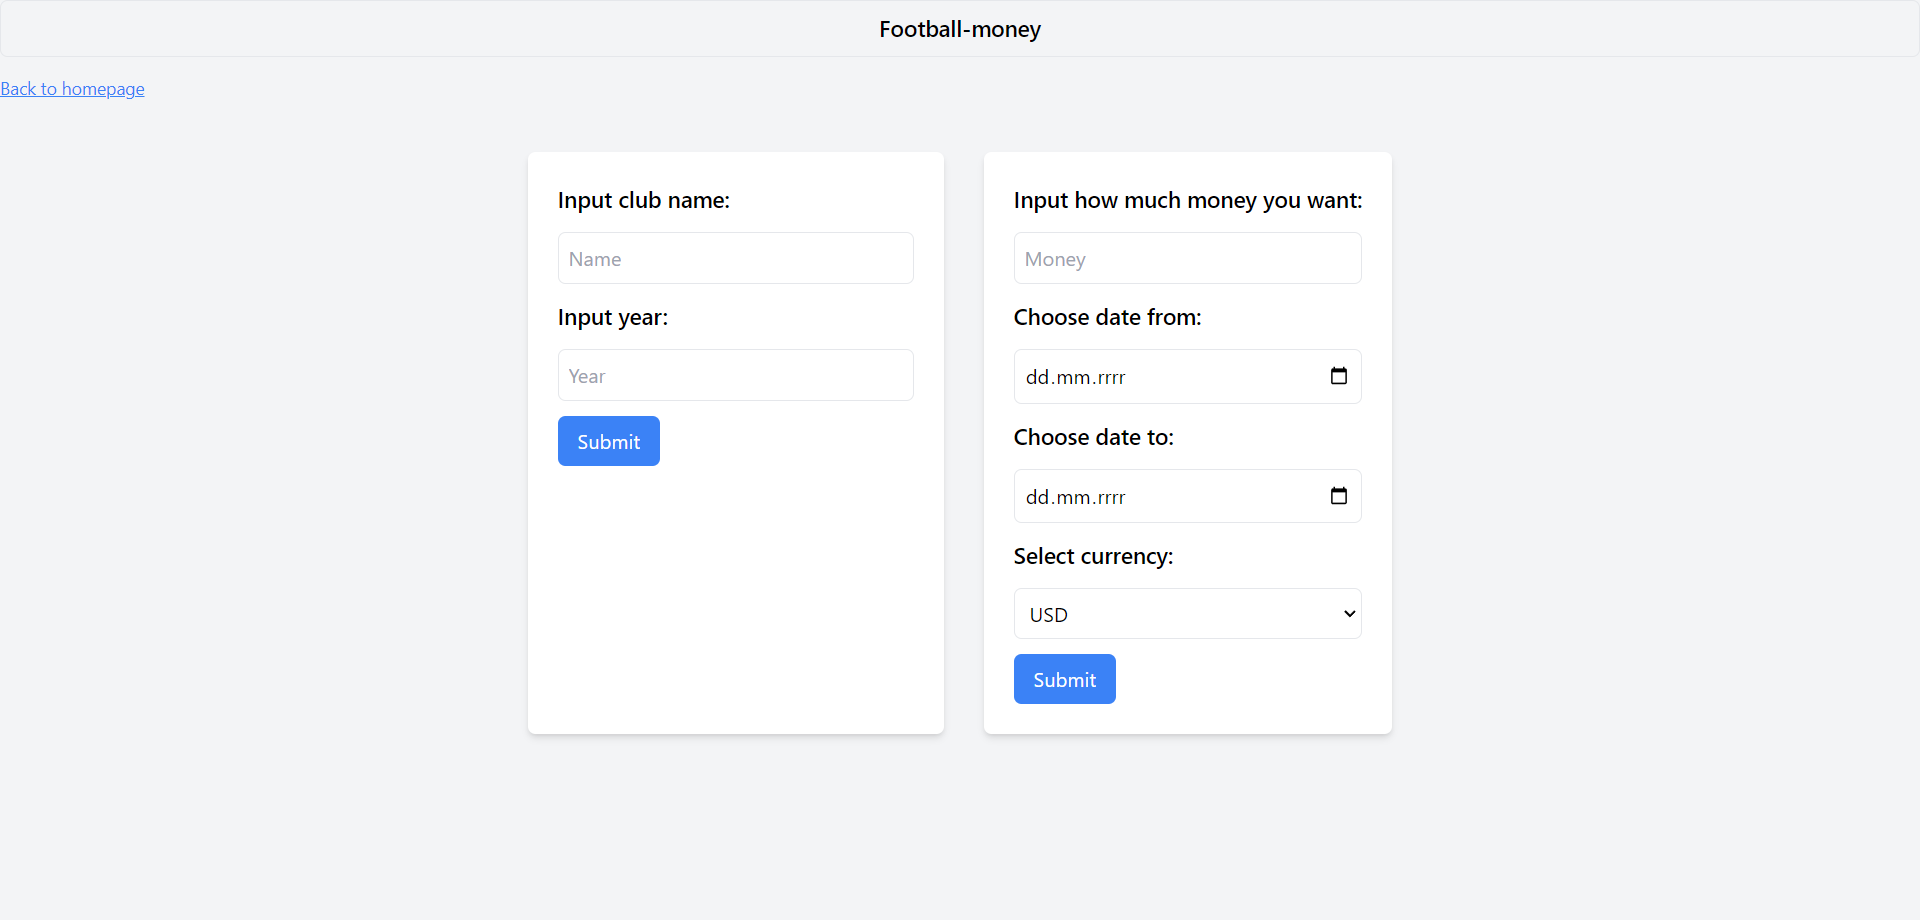
Task: Select day segment in date to field
Action: [x=1037, y=497]
